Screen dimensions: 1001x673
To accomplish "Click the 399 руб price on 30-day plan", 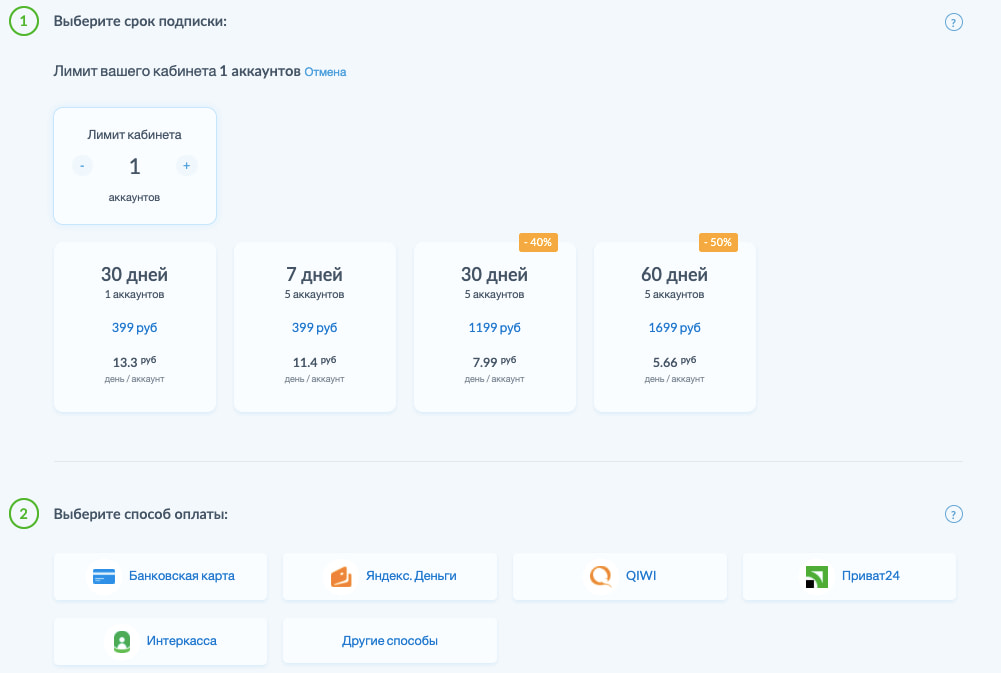I will pyautogui.click(x=134, y=328).
